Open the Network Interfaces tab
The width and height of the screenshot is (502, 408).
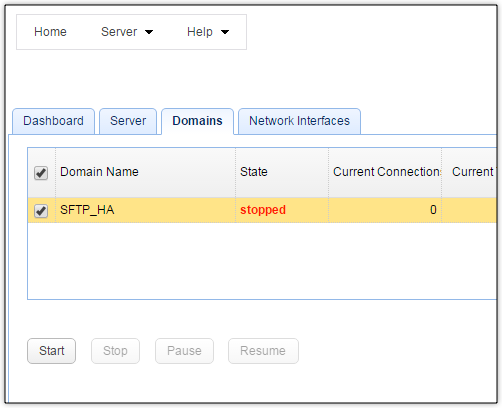tap(299, 121)
